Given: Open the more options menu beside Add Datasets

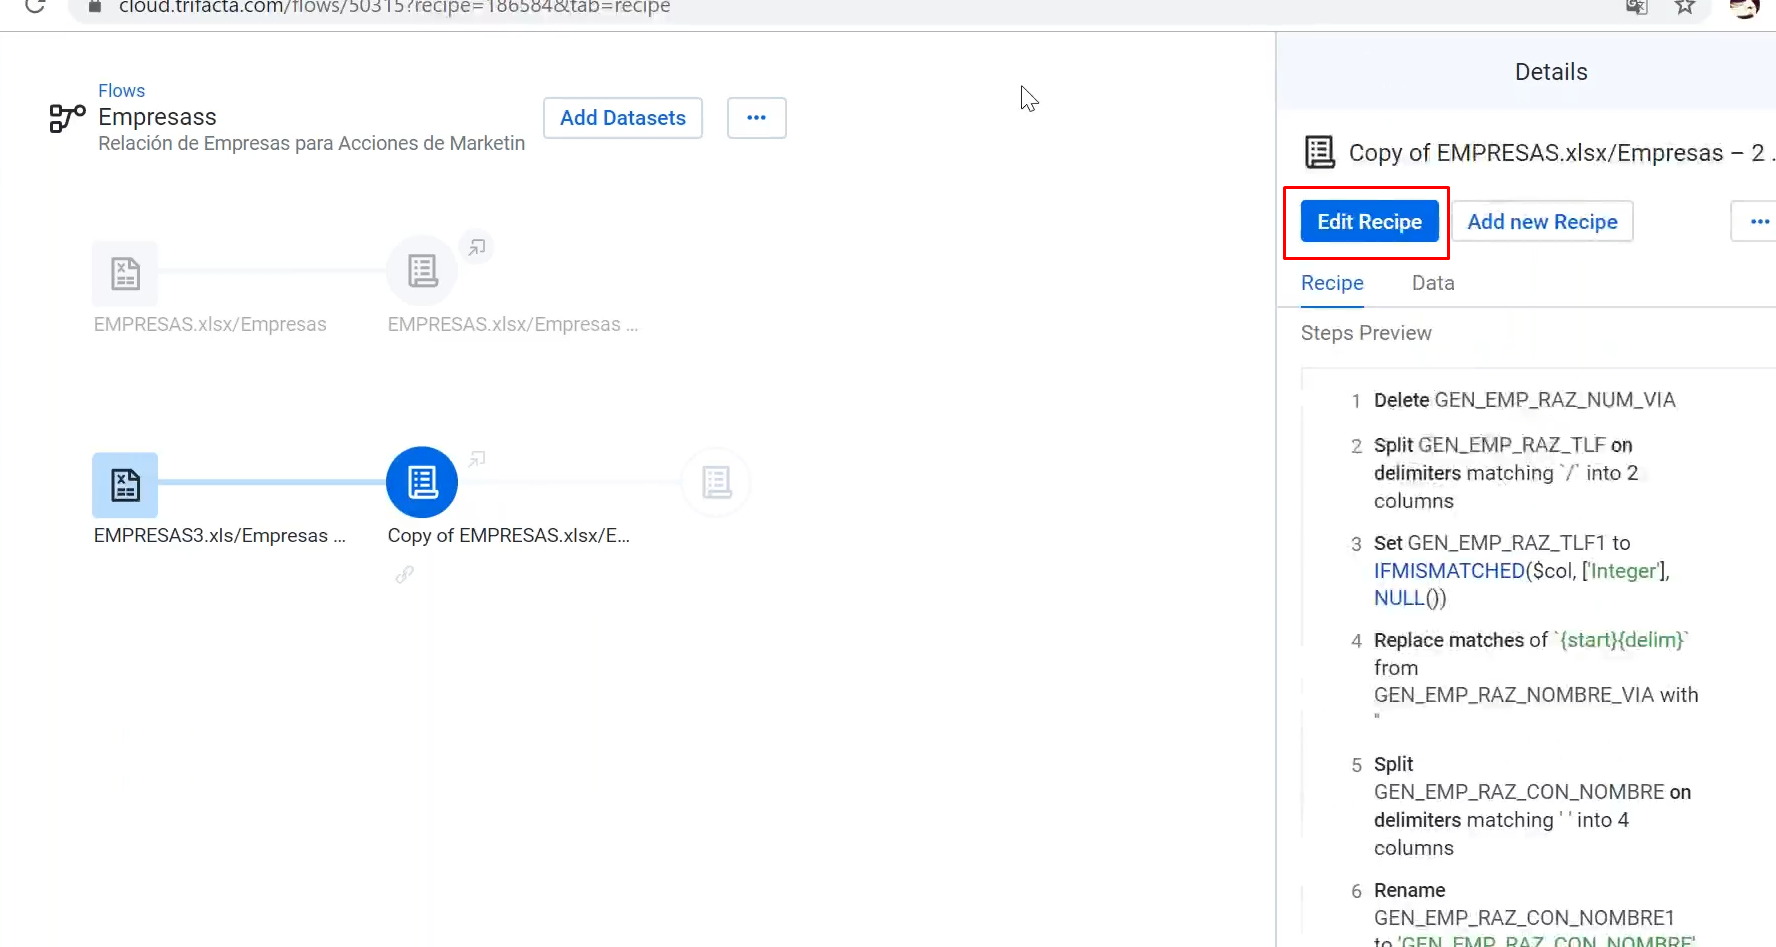Looking at the screenshot, I should 757,118.
